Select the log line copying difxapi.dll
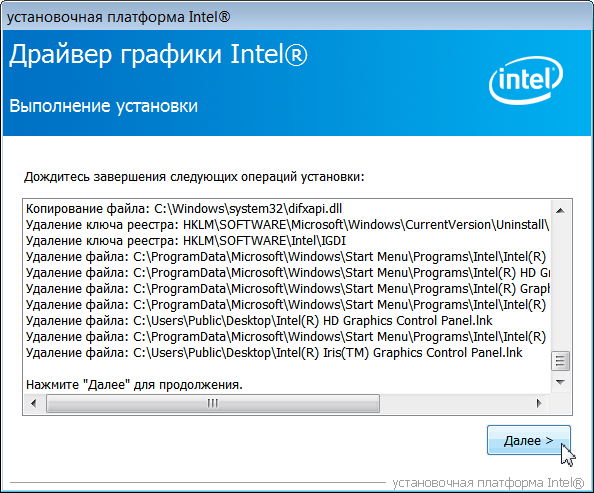594x493 pixels. pyautogui.click(x=184, y=208)
